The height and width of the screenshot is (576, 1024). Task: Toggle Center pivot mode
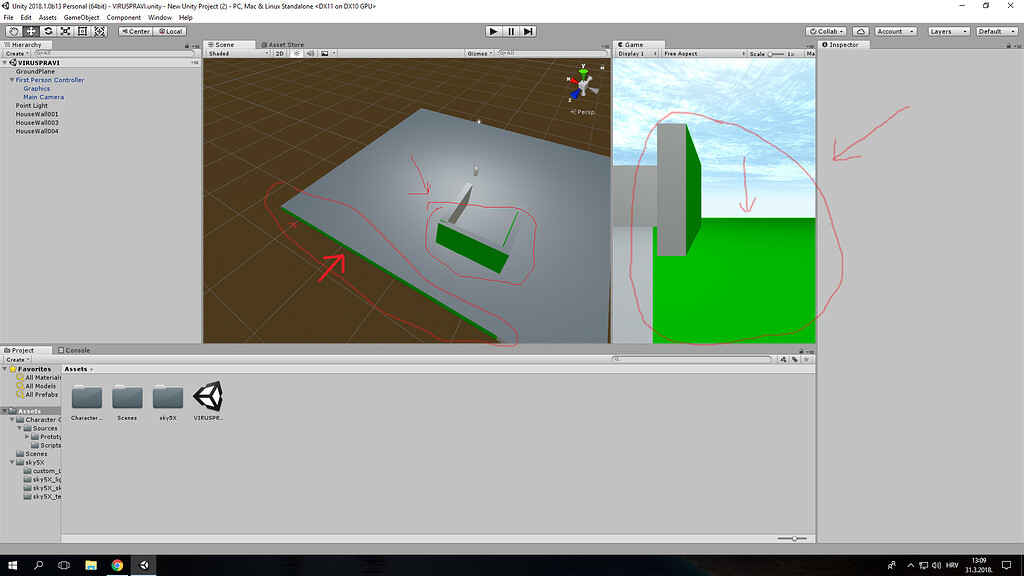point(136,31)
